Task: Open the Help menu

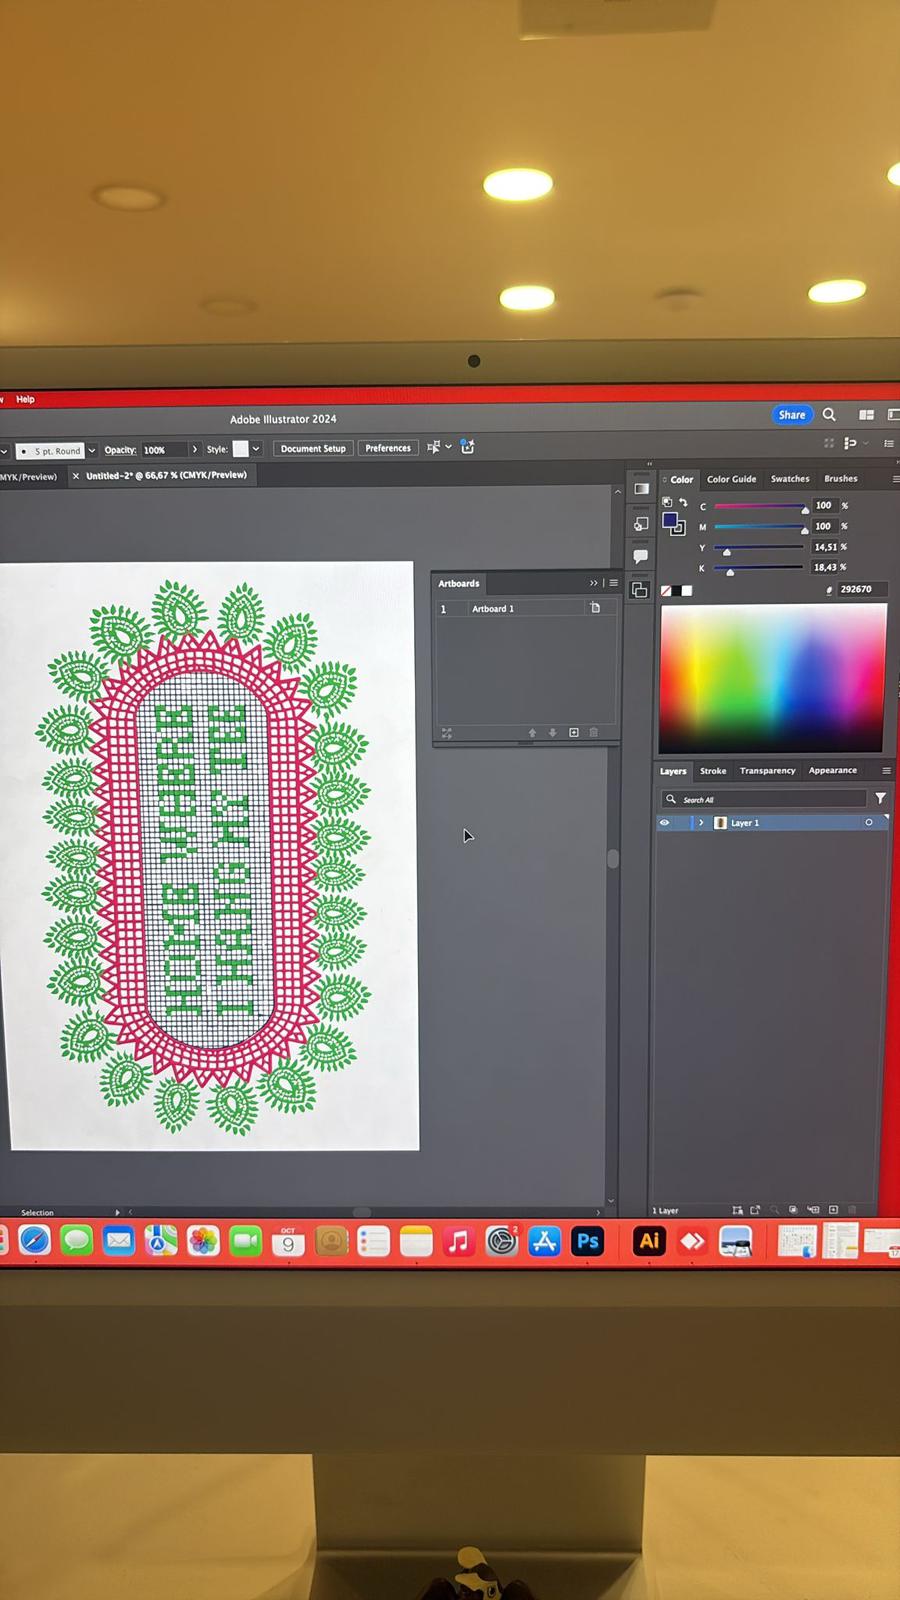Action: [x=25, y=399]
